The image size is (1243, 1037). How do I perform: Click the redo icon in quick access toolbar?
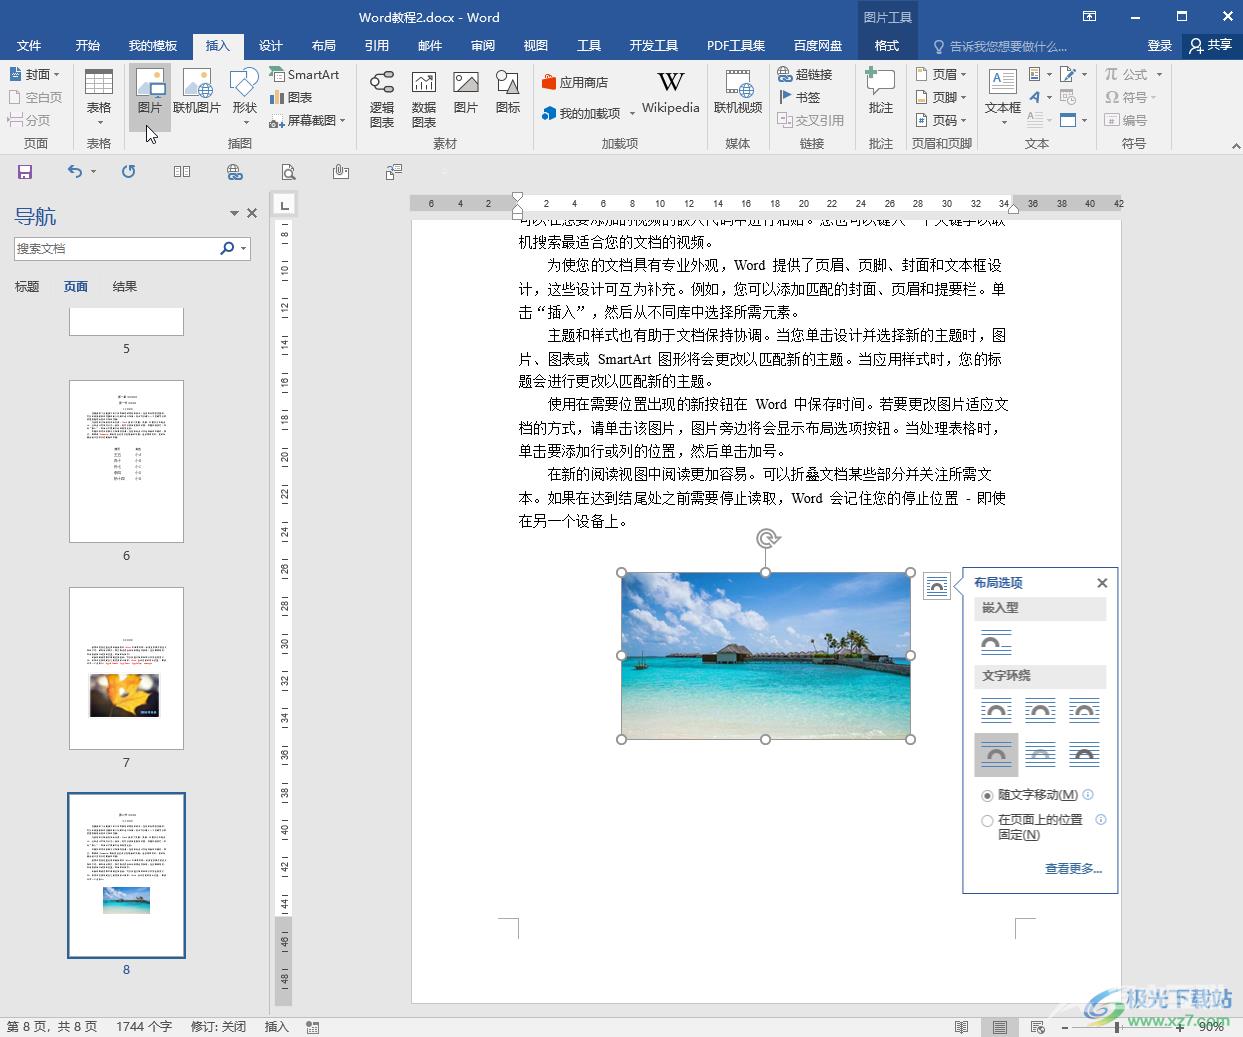coord(128,172)
